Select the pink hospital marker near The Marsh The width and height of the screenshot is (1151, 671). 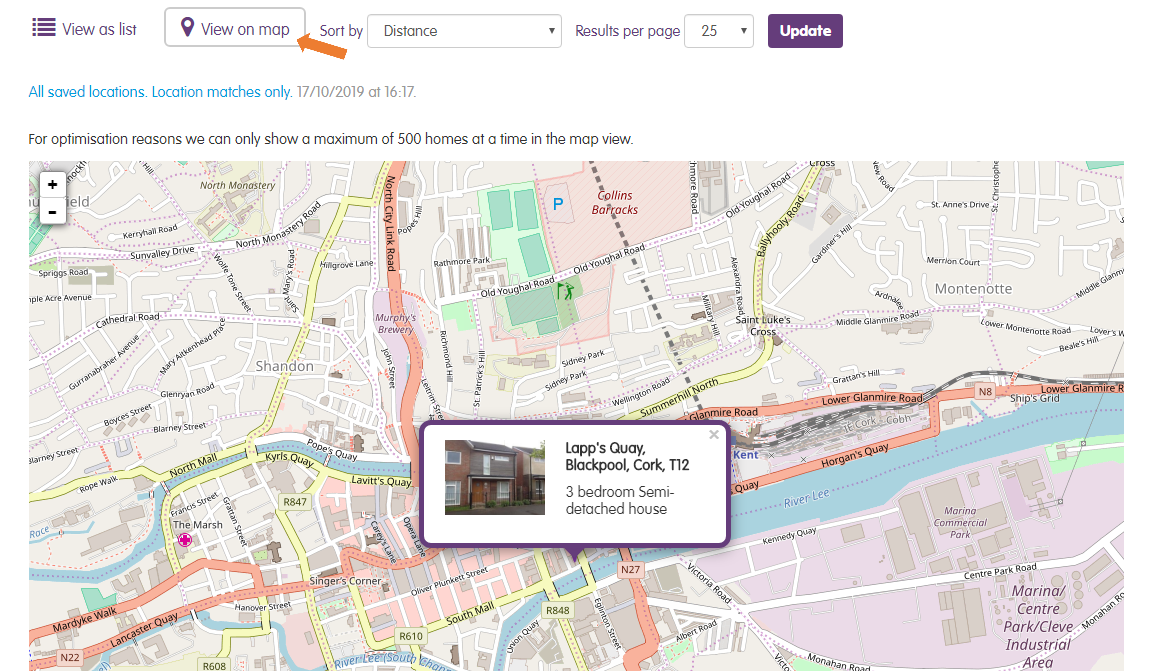pyautogui.click(x=184, y=540)
